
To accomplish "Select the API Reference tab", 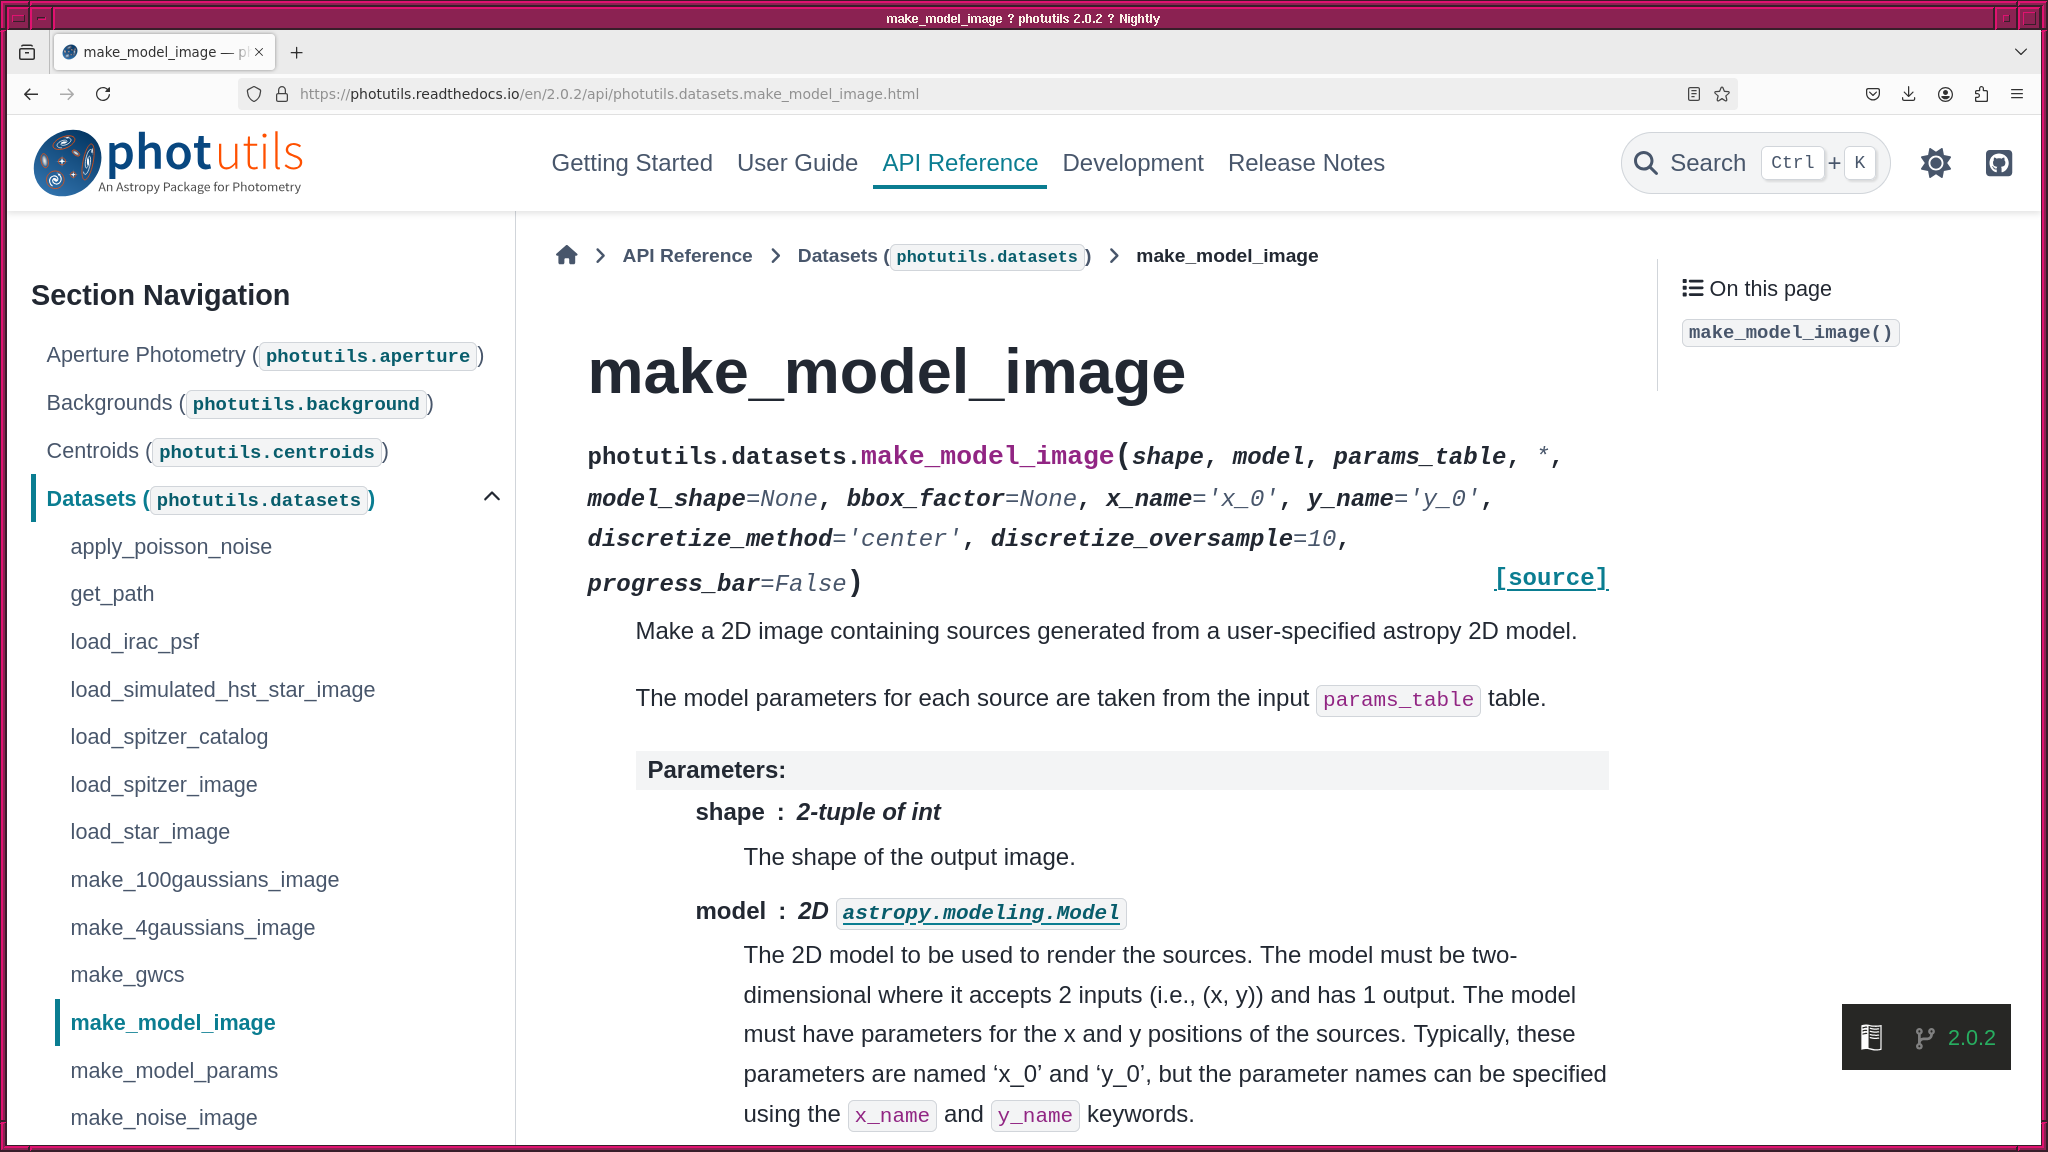I will tap(959, 162).
